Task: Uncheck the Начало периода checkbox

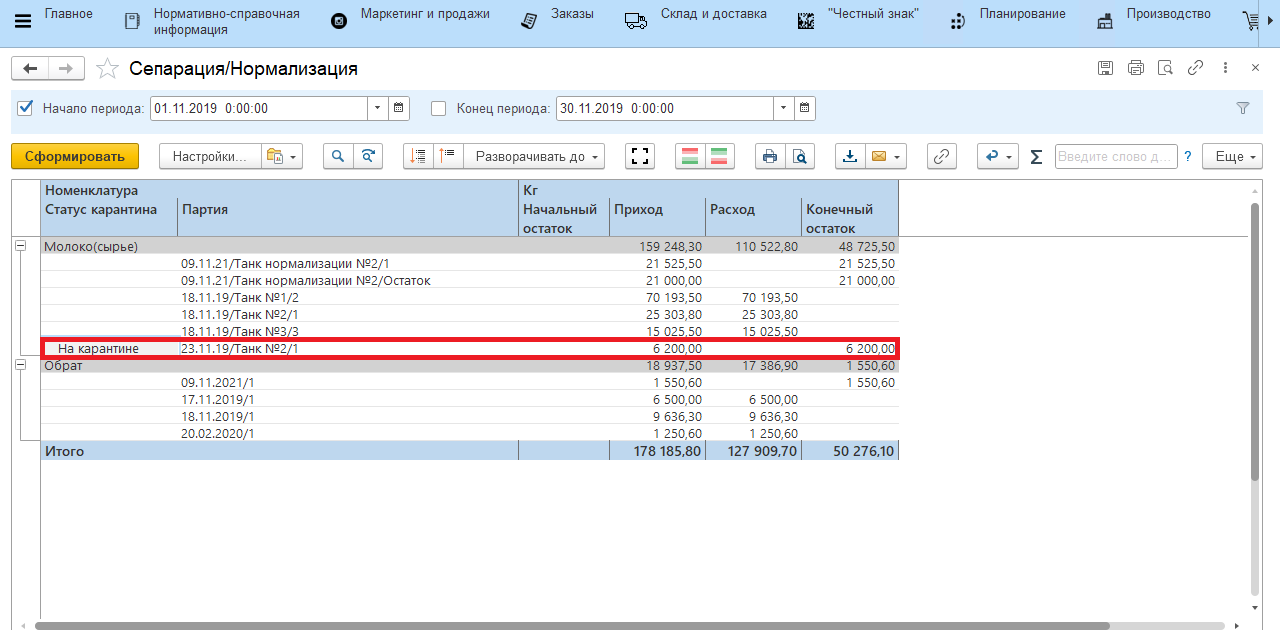Action: [x=26, y=108]
